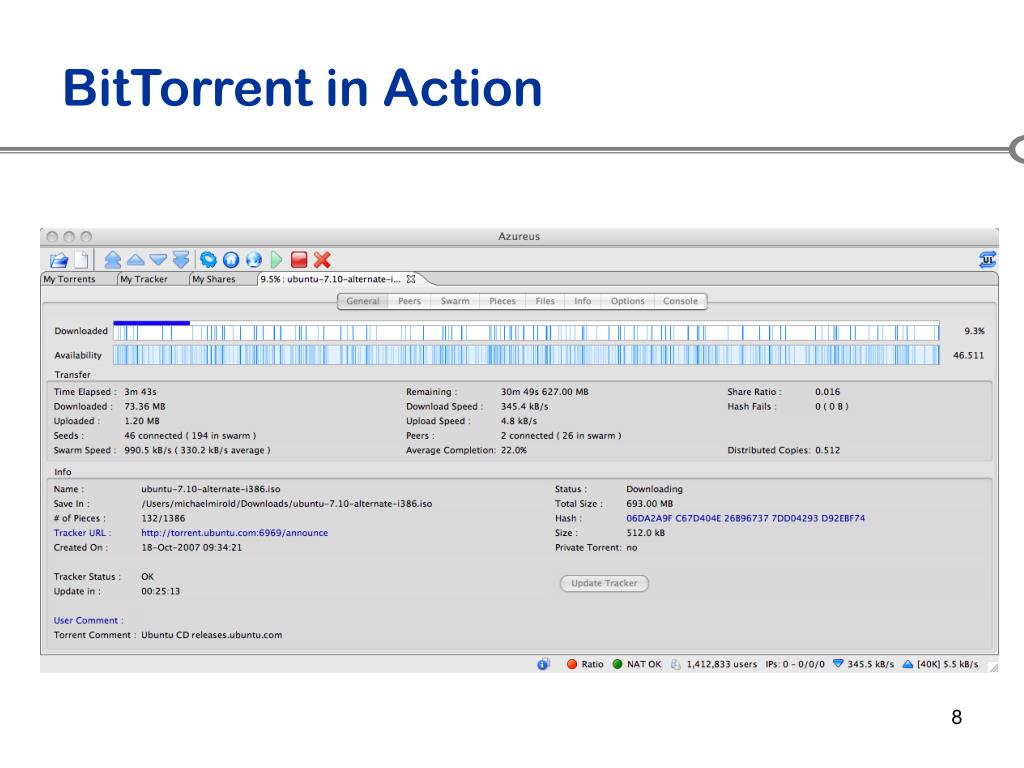
Task: Click 'Ubuntu CD releases.ubuntu.com' torrent comment
Action: click(x=212, y=635)
